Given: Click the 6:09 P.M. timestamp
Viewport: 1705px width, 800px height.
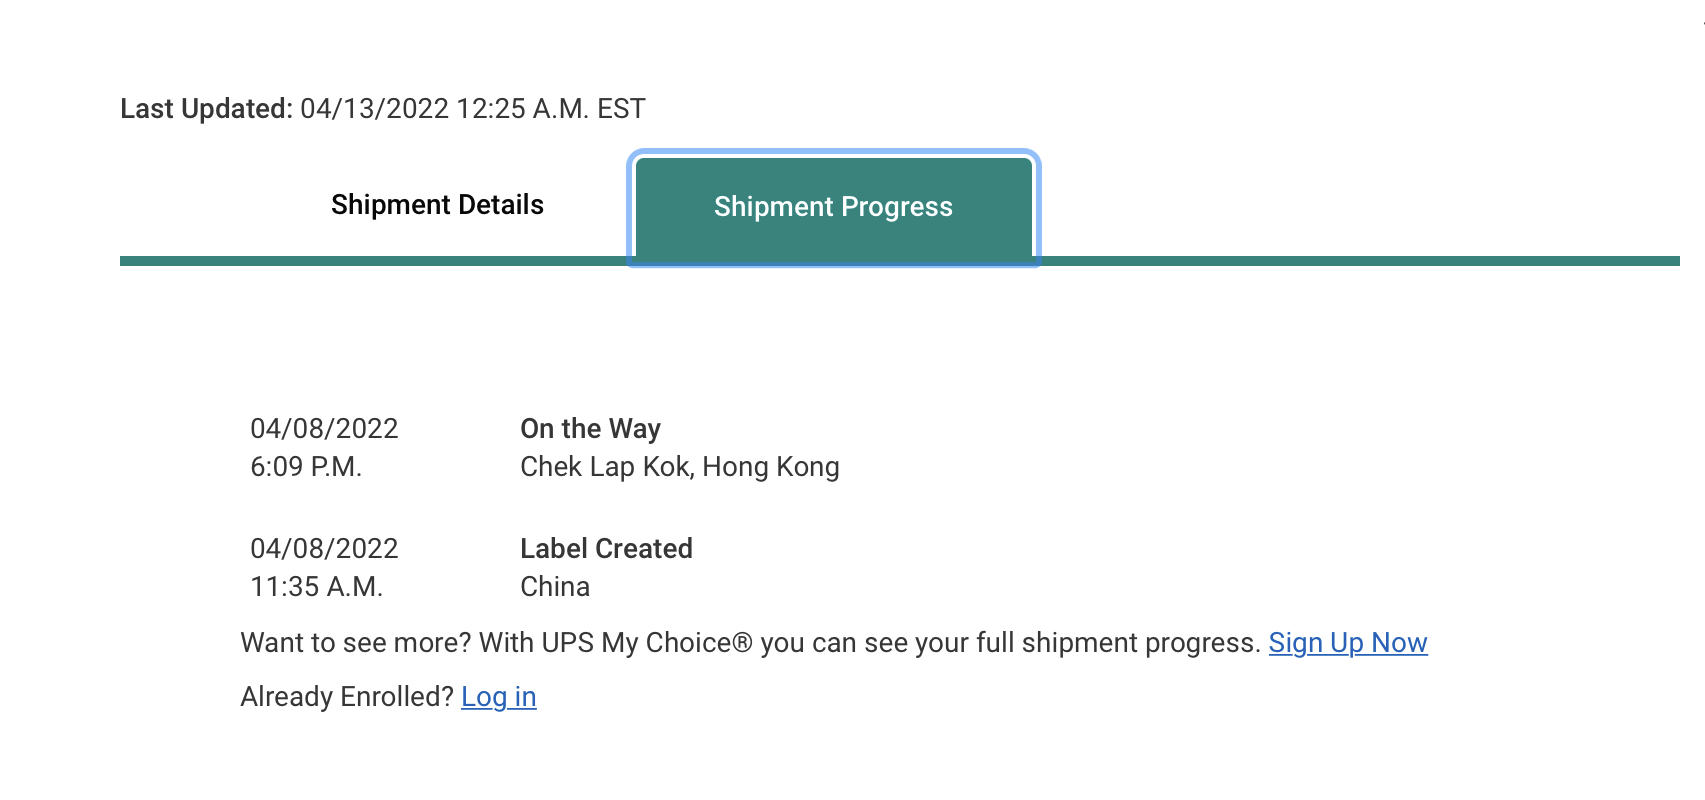Looking at the screenshot, I should pyautogui.click(x=306, y=467).
